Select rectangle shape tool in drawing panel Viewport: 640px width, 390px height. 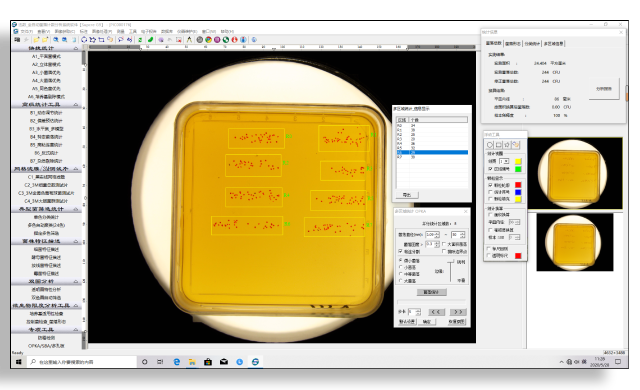[x=498, y=144]
